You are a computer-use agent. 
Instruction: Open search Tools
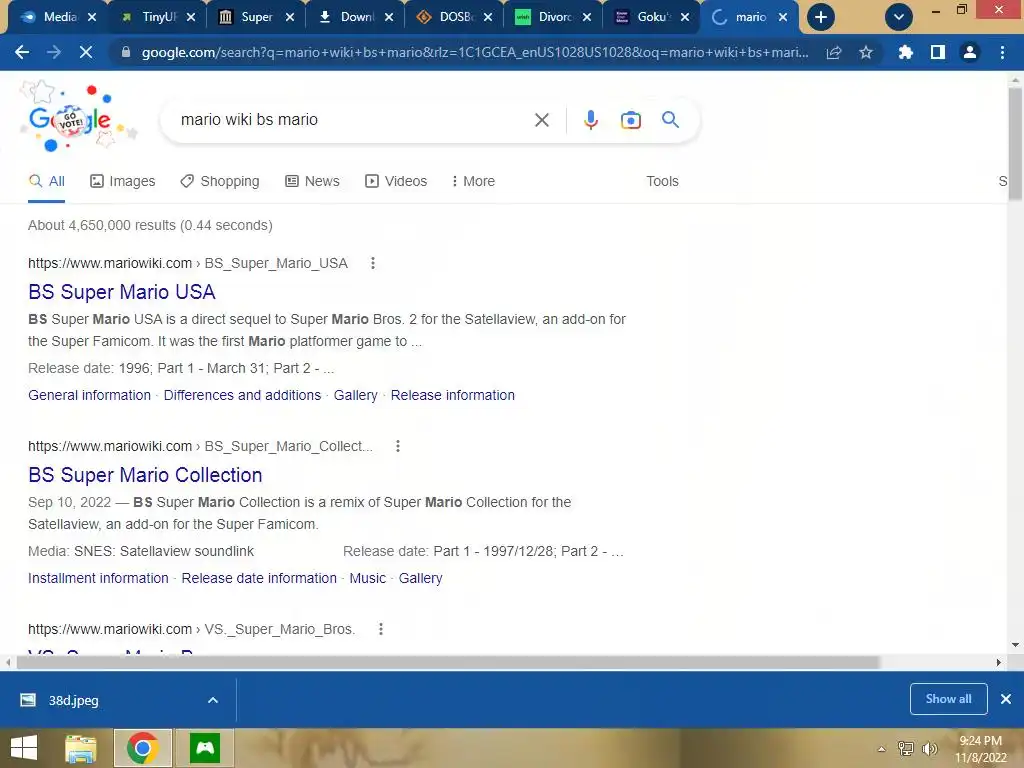click(662, 181)
